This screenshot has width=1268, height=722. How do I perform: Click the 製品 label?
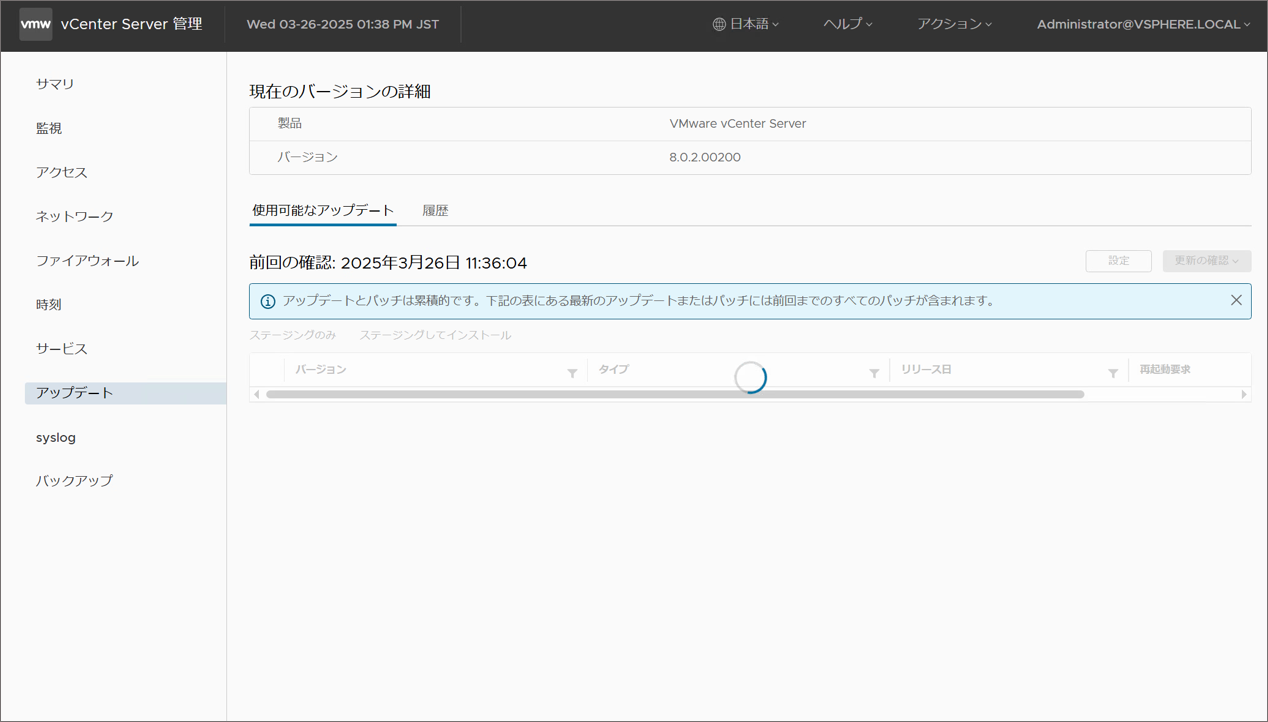point(290,123)
